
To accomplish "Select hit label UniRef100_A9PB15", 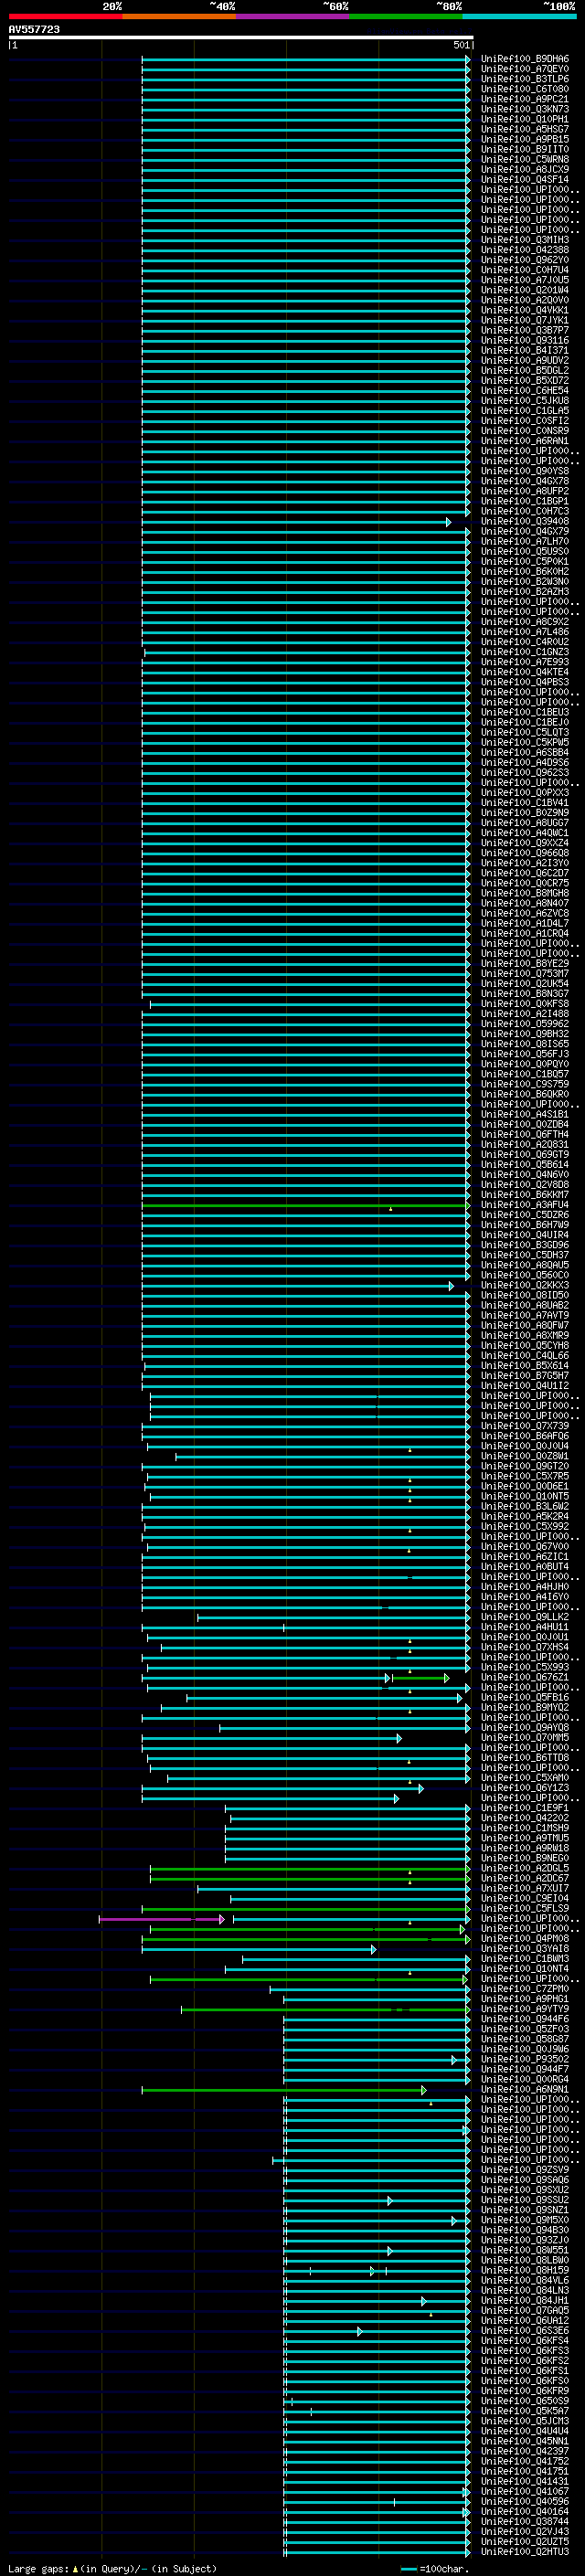I will point(525,139).
